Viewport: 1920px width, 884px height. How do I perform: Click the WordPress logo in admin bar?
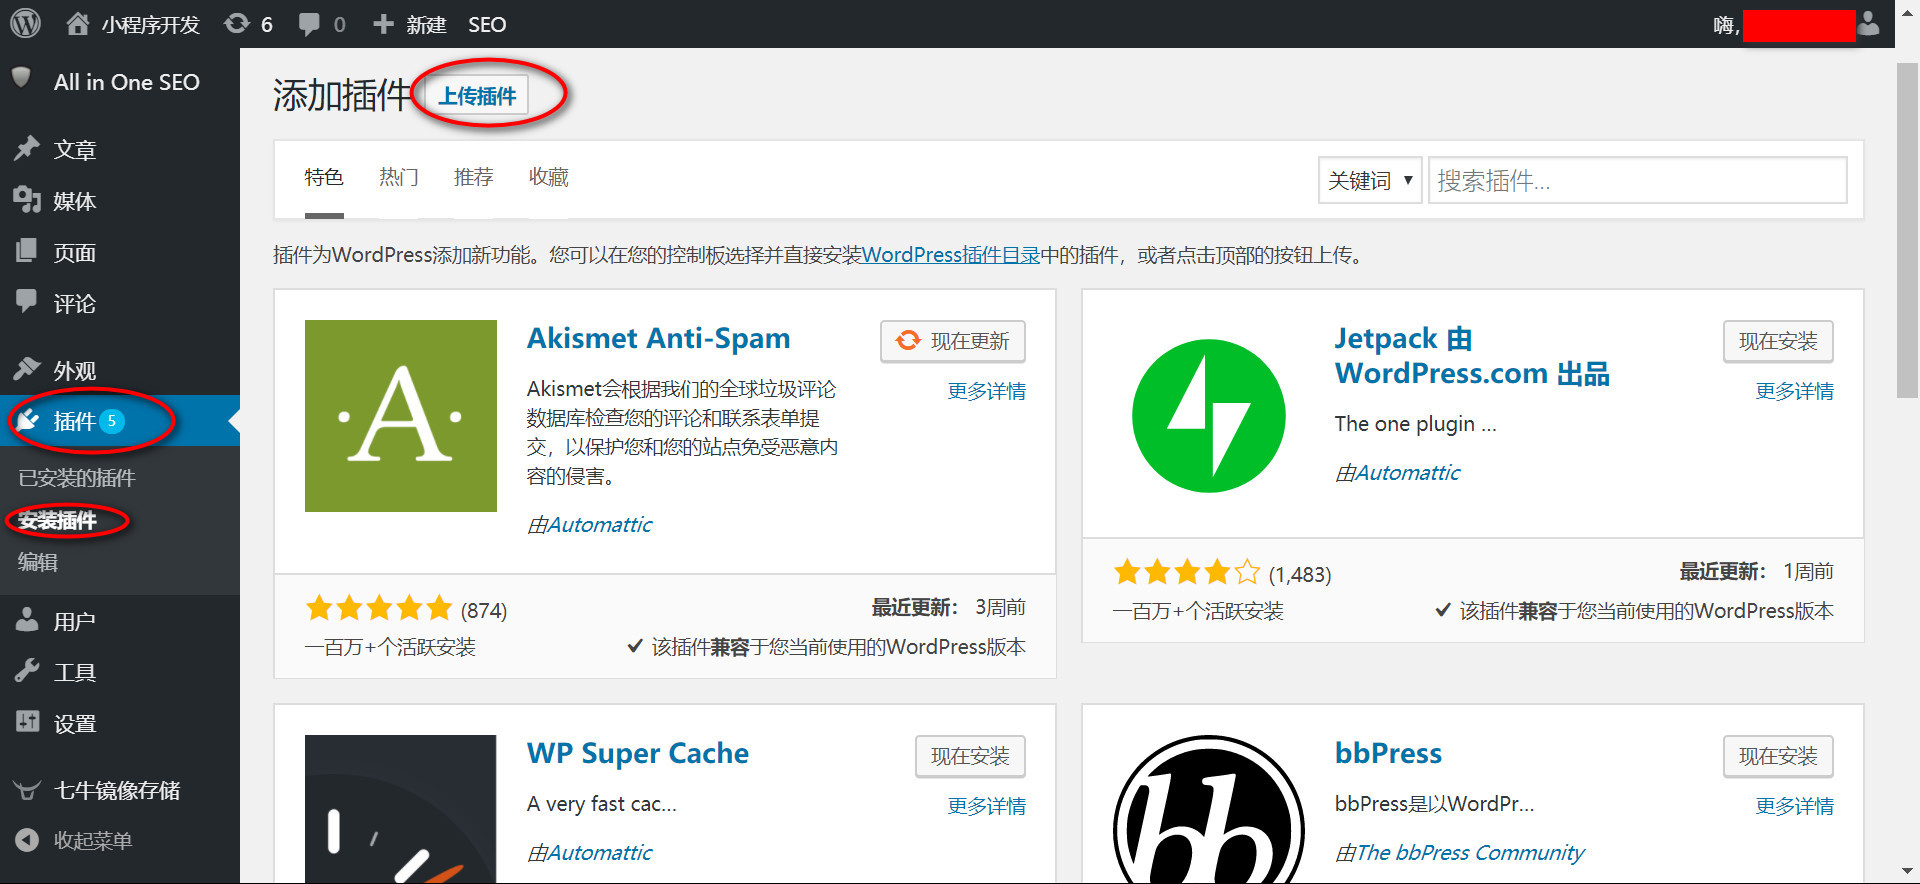(25, 24)
